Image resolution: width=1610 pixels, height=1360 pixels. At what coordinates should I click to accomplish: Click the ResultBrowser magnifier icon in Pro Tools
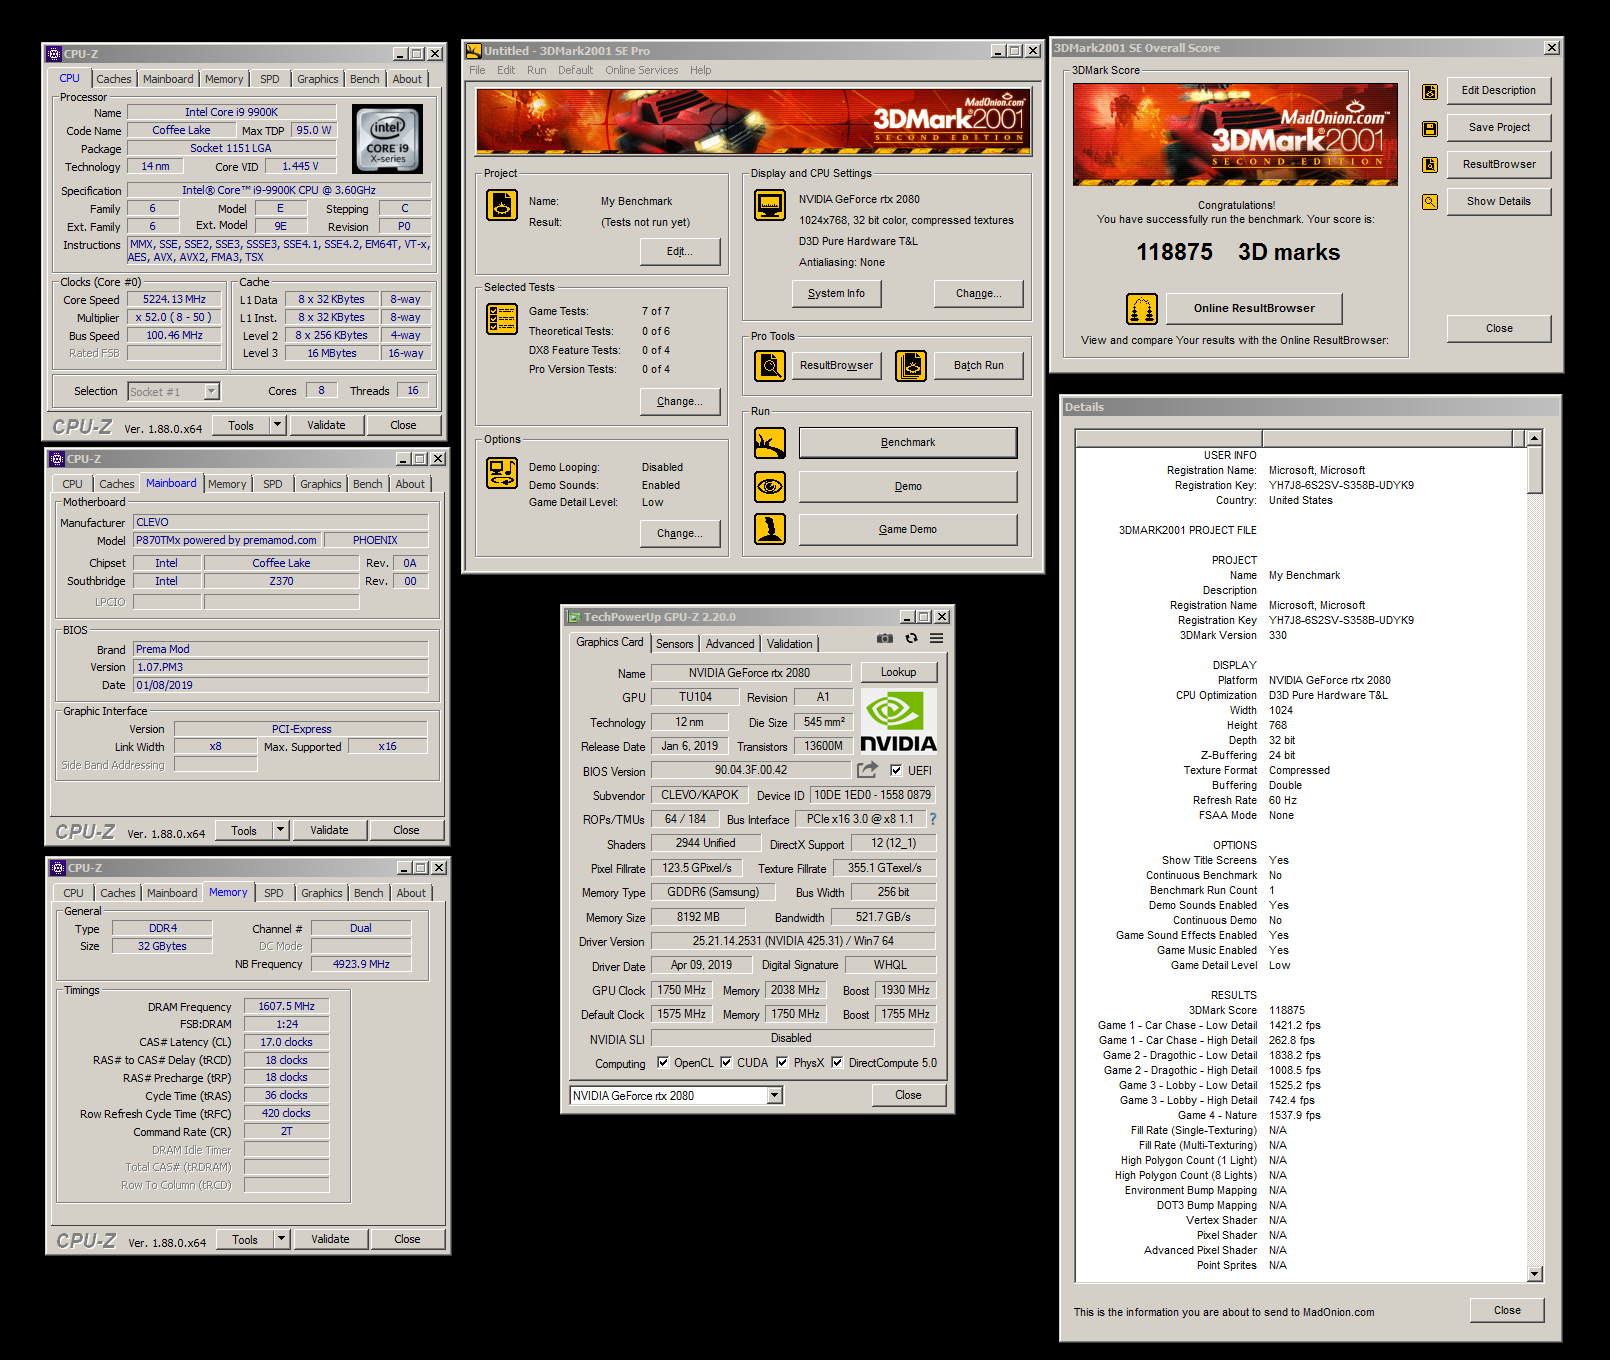click(x=770, y=366)
